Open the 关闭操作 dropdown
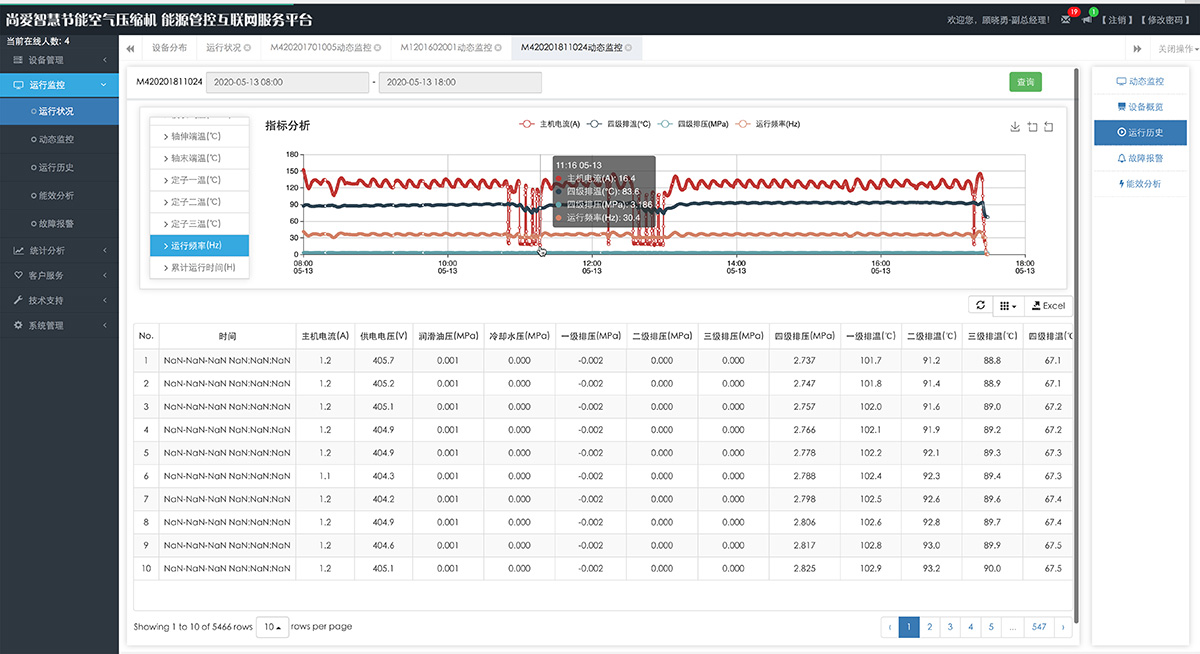The width and height of the screenshot is (1200, 654). 1177,49
